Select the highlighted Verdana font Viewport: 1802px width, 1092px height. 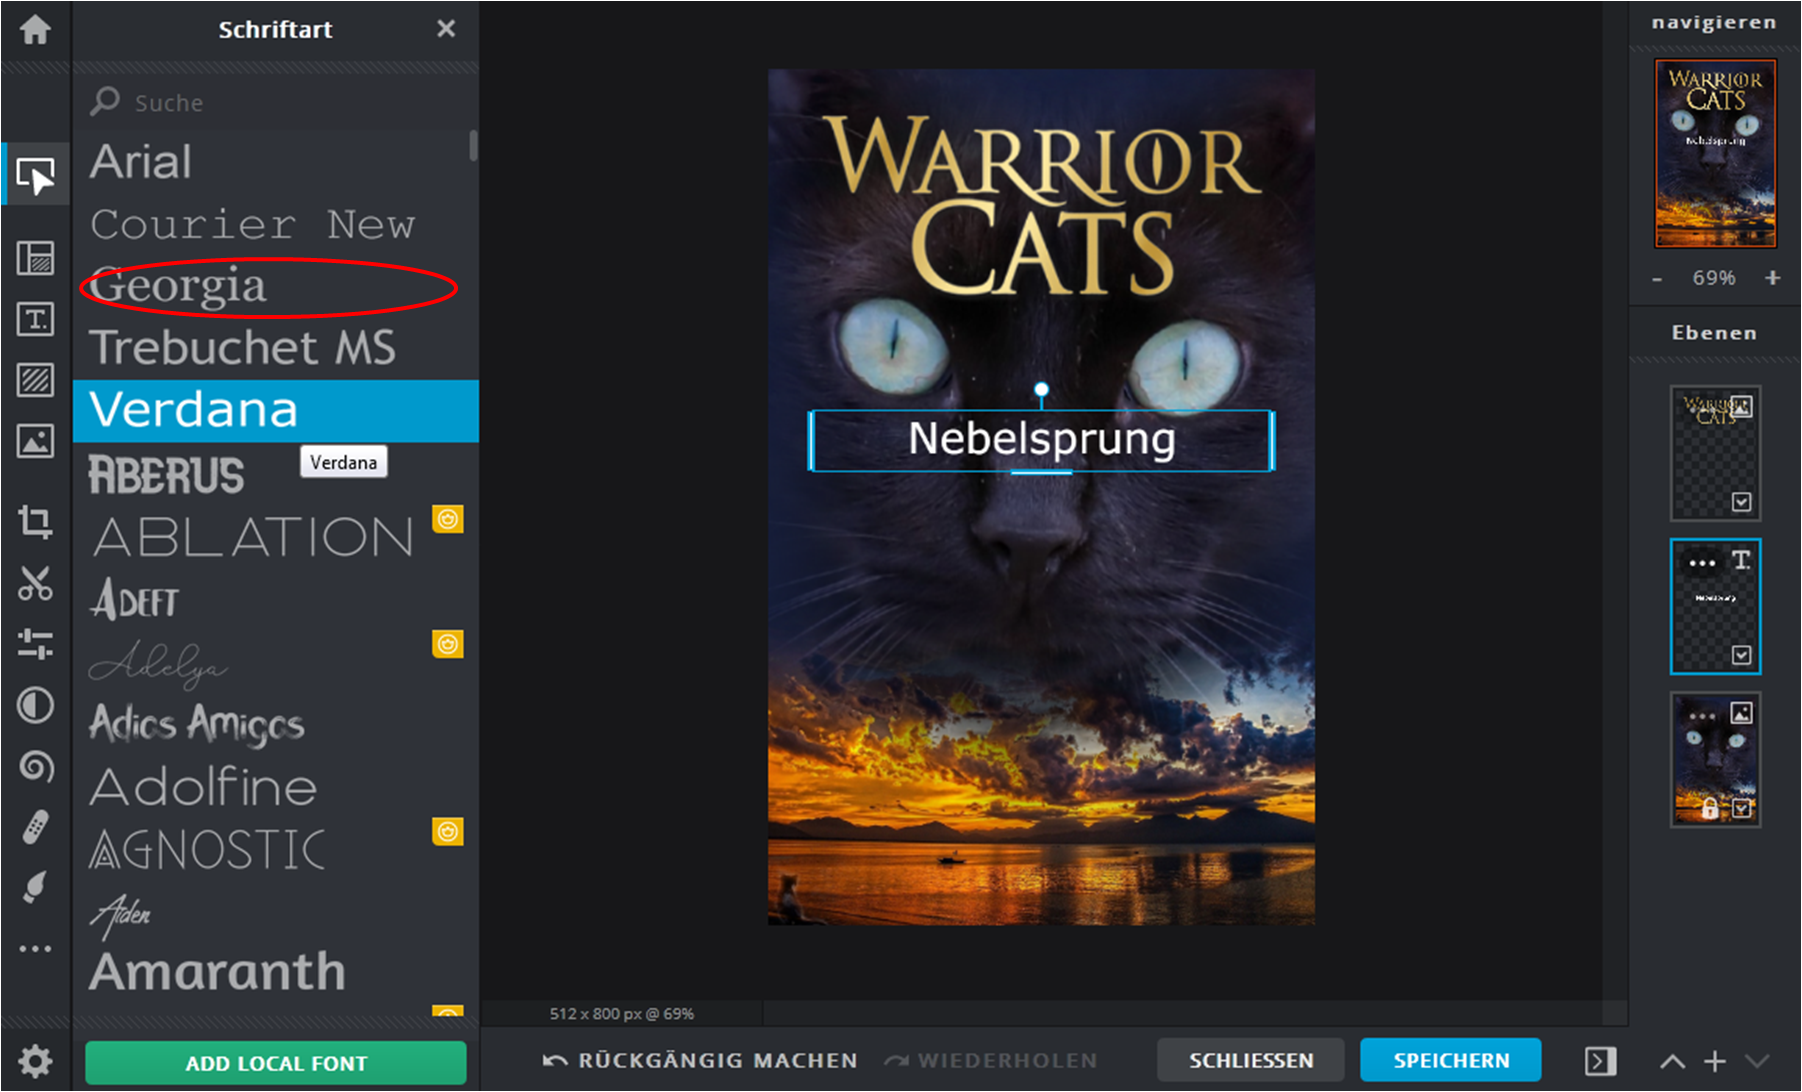pyautogui.click(x=276, y=410)
